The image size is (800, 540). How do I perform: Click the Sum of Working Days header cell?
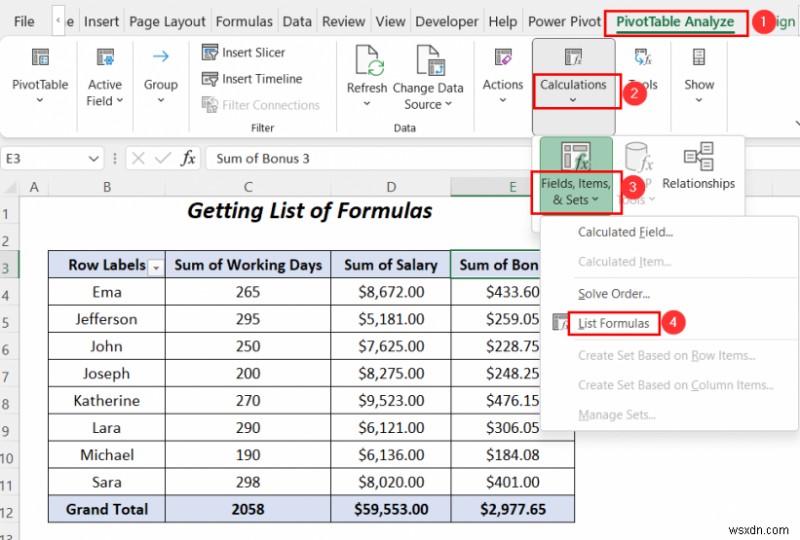(248, 264)
